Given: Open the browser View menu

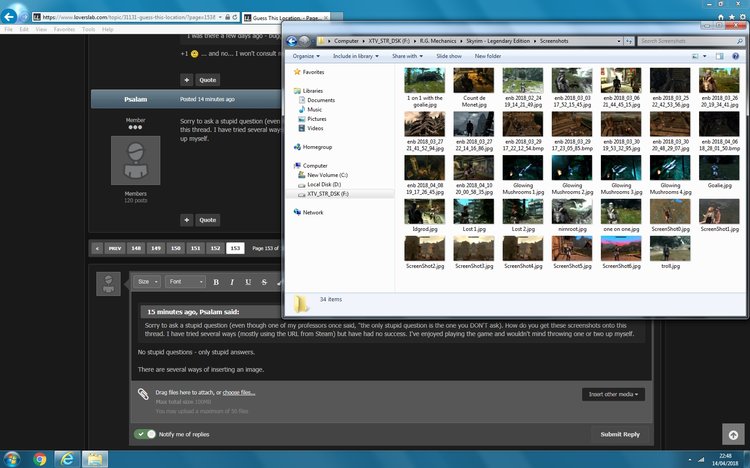Looking at the screenshot, I should 41,30.
